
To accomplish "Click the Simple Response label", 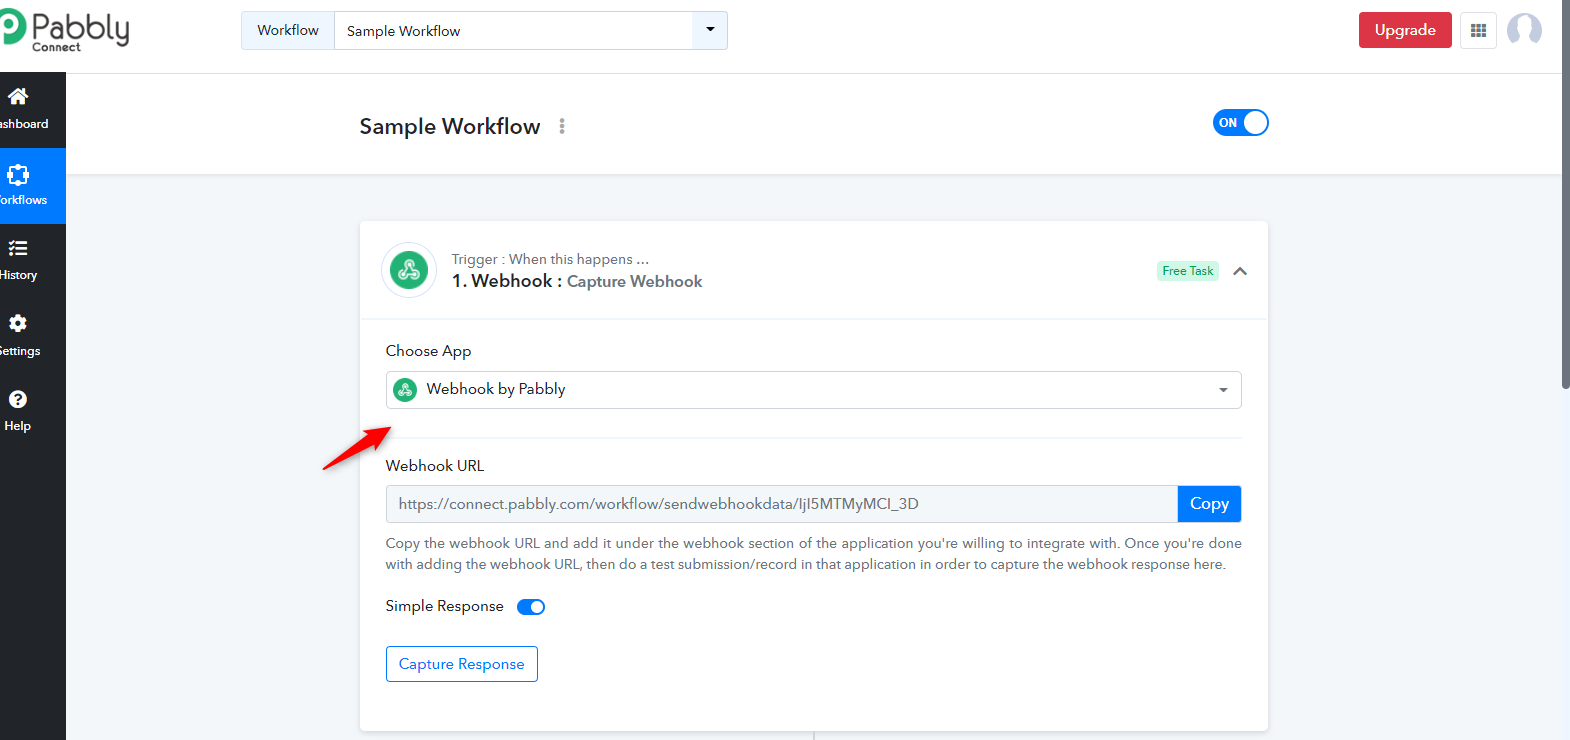I will coord(445,606).
